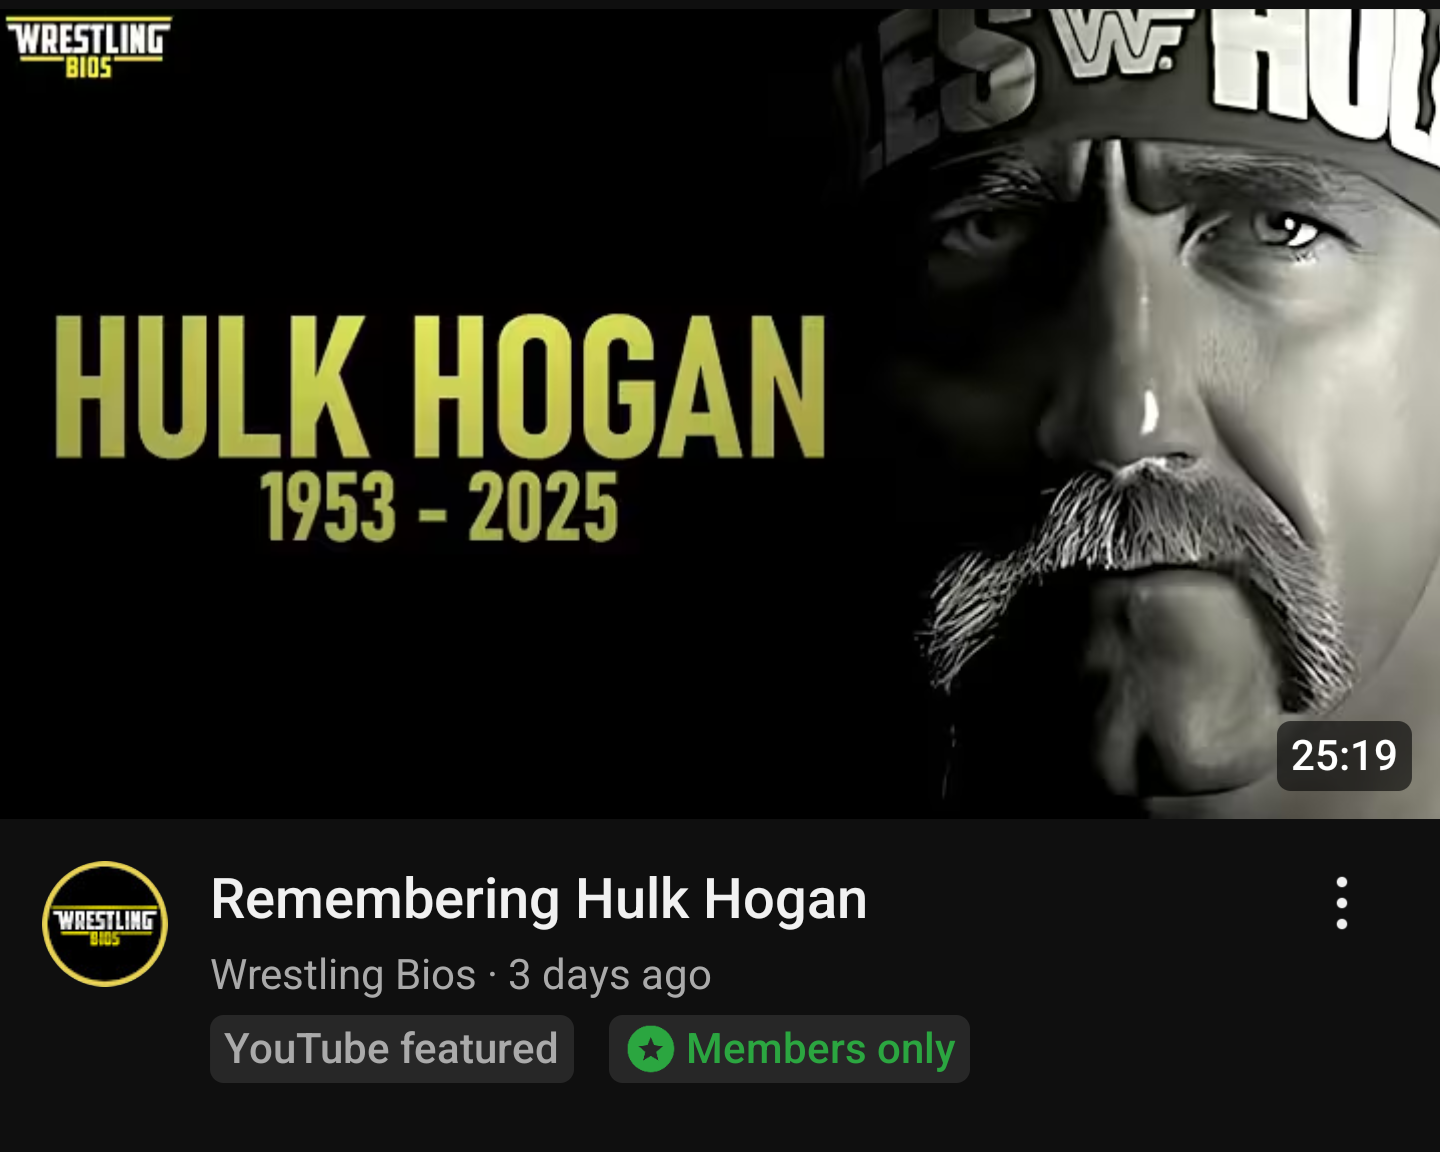Click the Members only badge
This screenshot has width=1440, height=1152.
[789, 1049]
